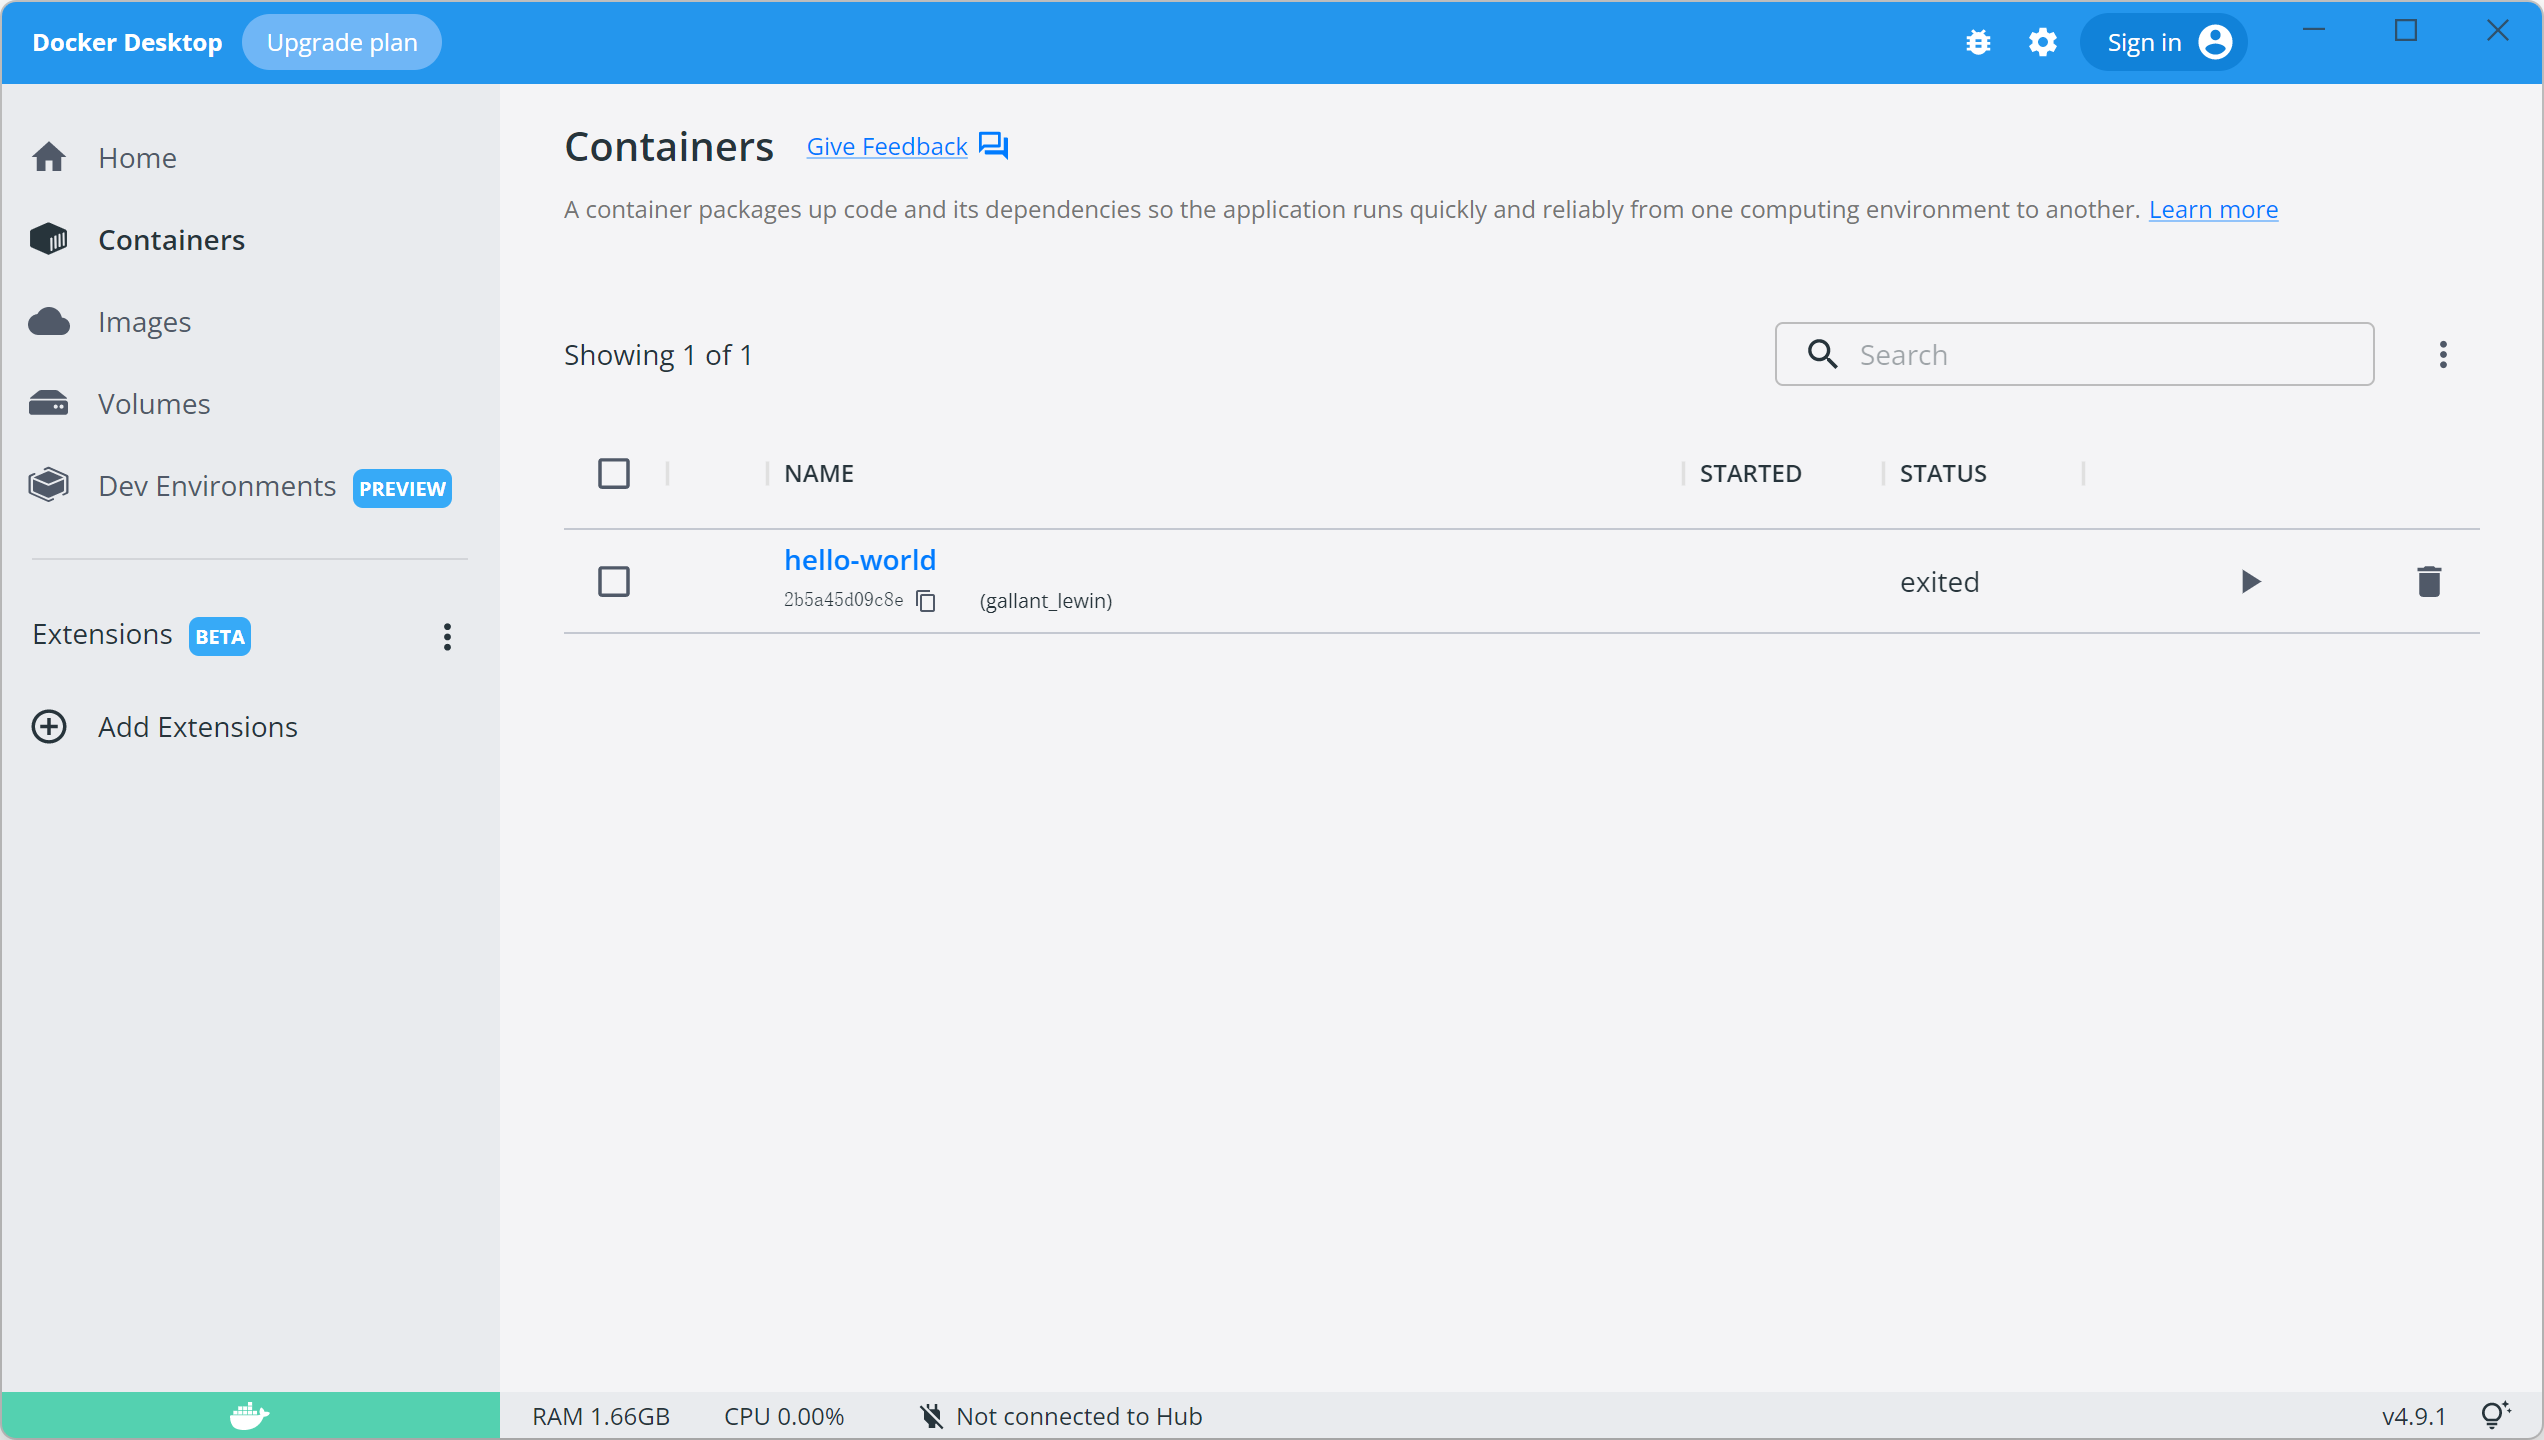Click the Images cloud icon
This screenshot has height=1440, width=2544.
pos(49,321)
